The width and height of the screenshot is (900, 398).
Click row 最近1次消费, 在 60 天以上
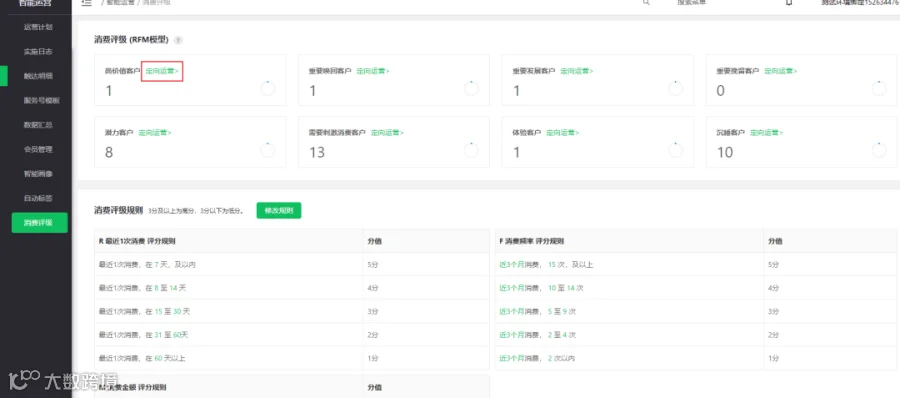tap(292, 358)
